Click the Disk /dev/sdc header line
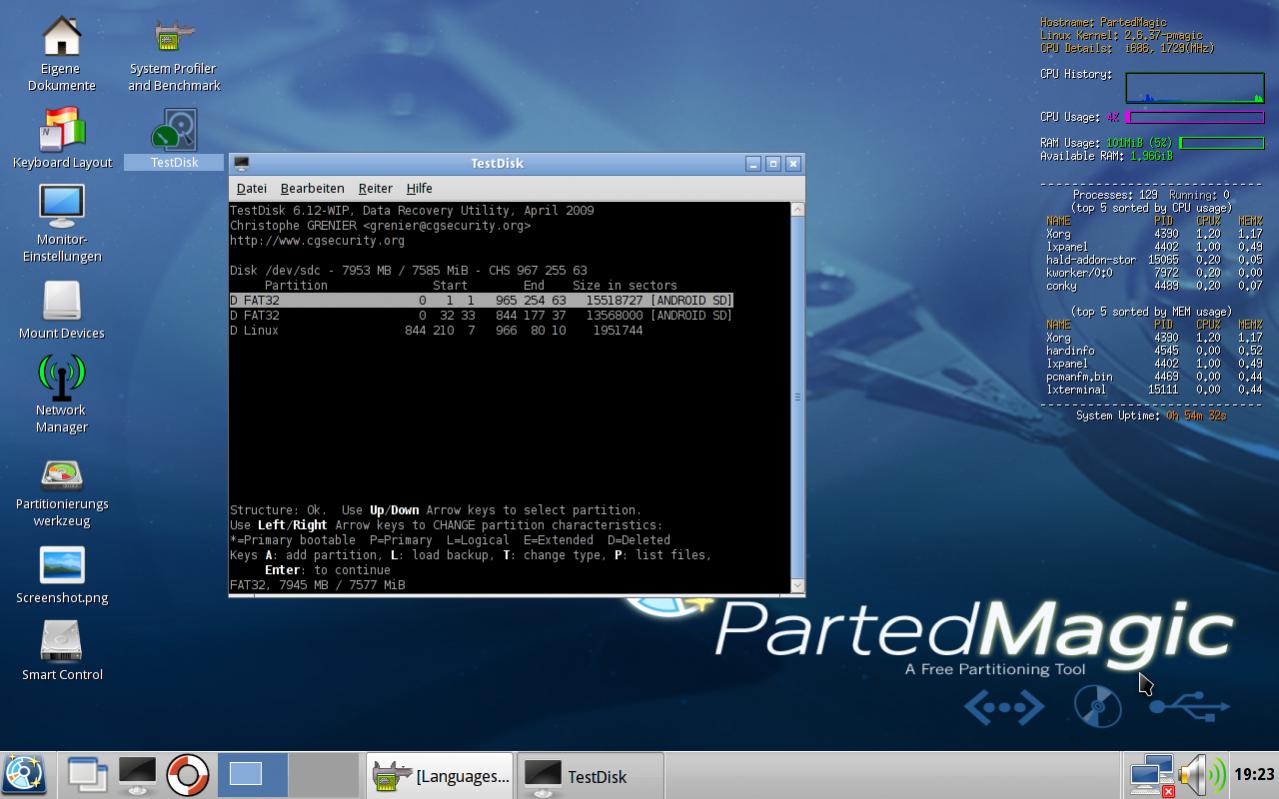This screenshot has height=799, width=1279. 408,270
